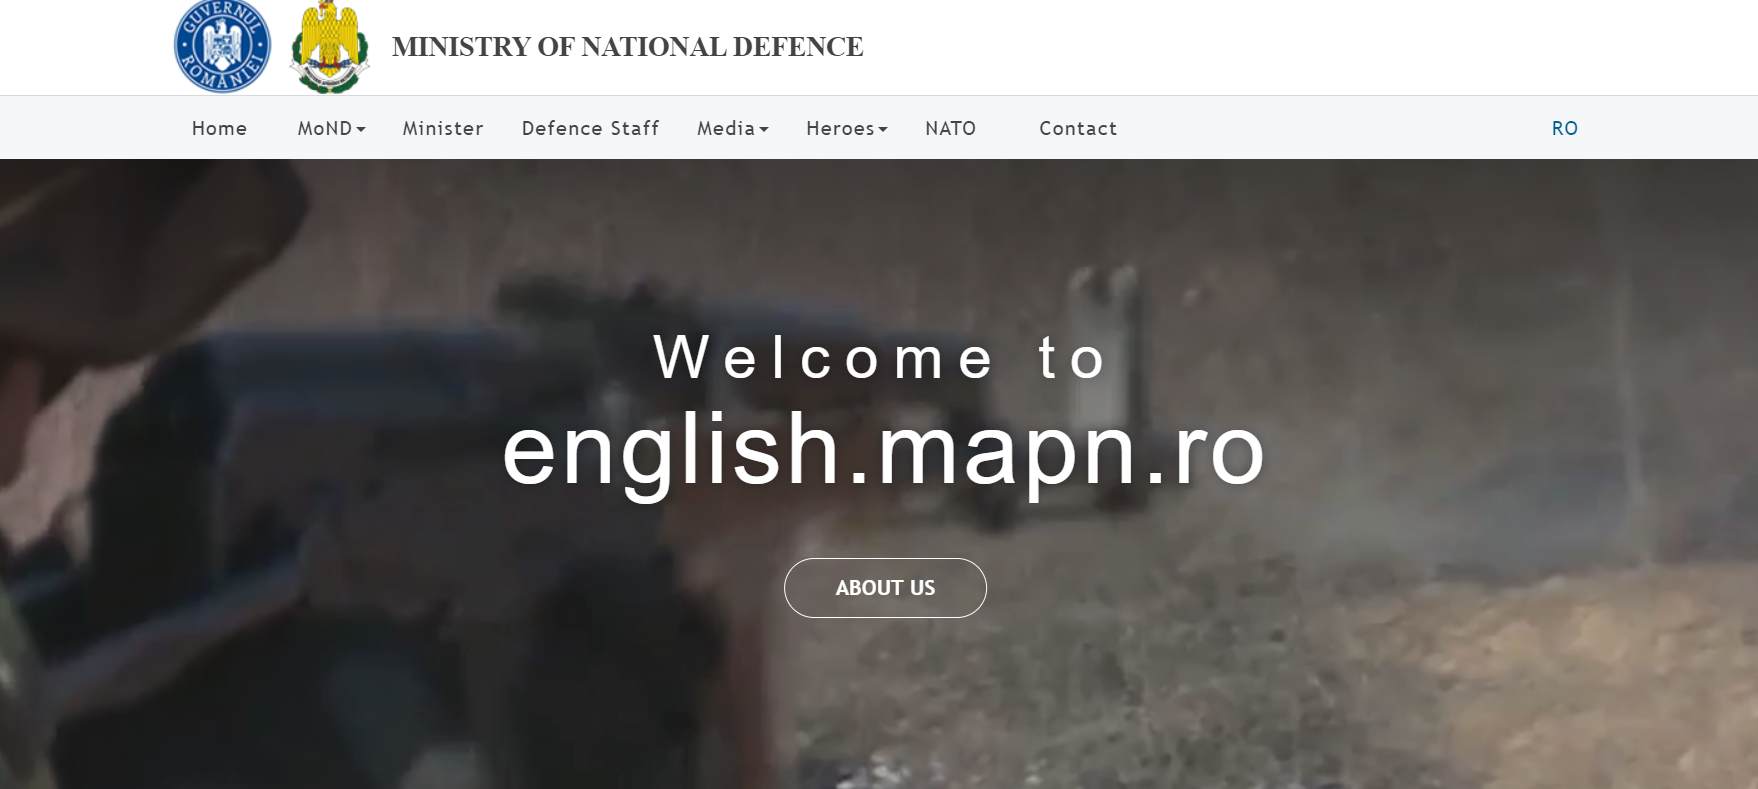Image resolution: width=1758 pixels, height=789 pixels.
Task: Open the Contact page
Action: [1078, 128]
